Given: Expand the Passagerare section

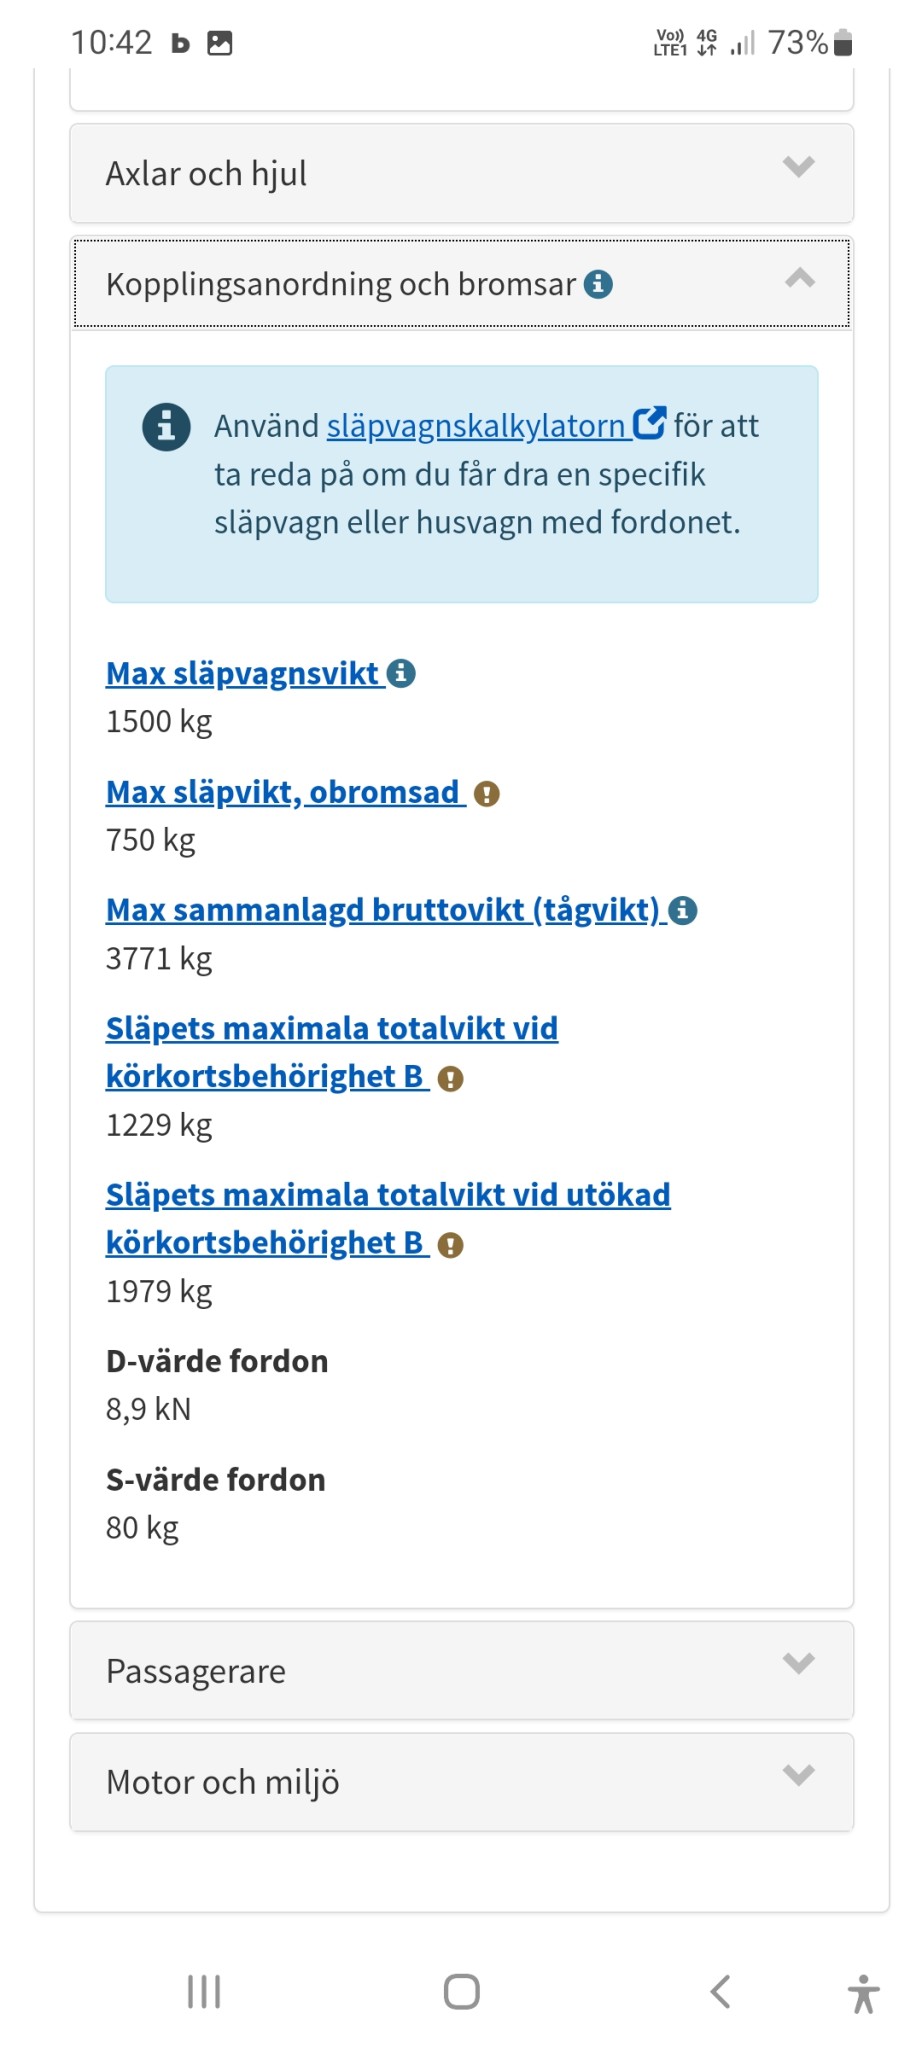Looking at the screenshot, I should click(461, 1671).
